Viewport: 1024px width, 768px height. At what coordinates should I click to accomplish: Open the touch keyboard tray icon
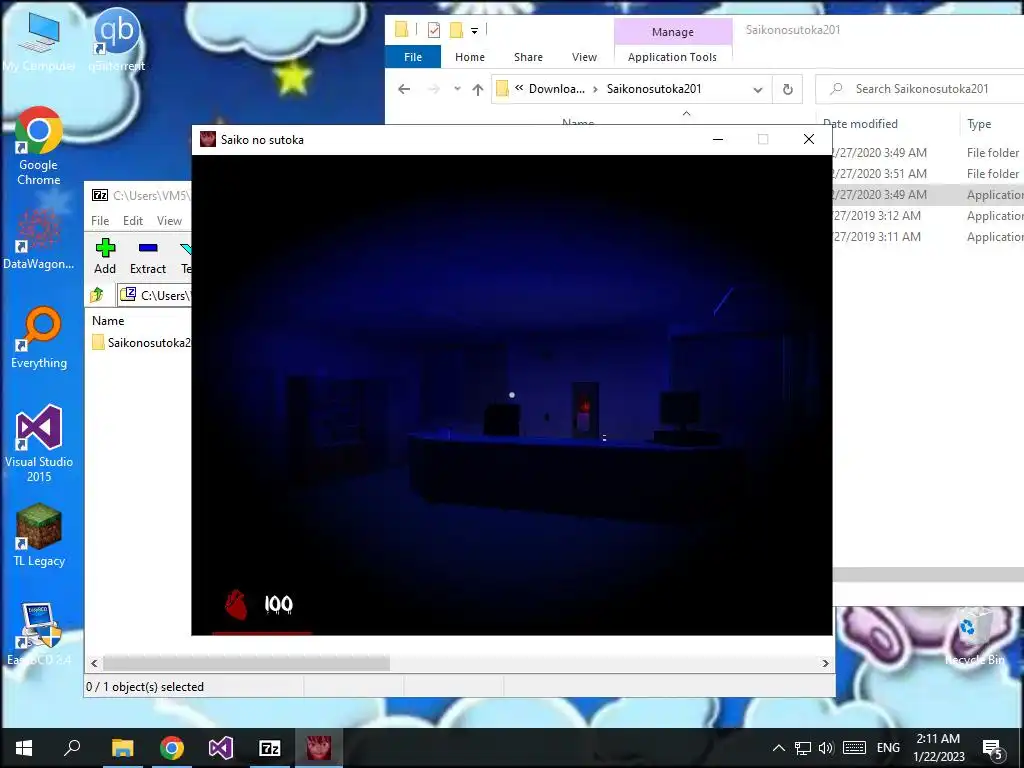pyautogui.click(x=854, y=748)
